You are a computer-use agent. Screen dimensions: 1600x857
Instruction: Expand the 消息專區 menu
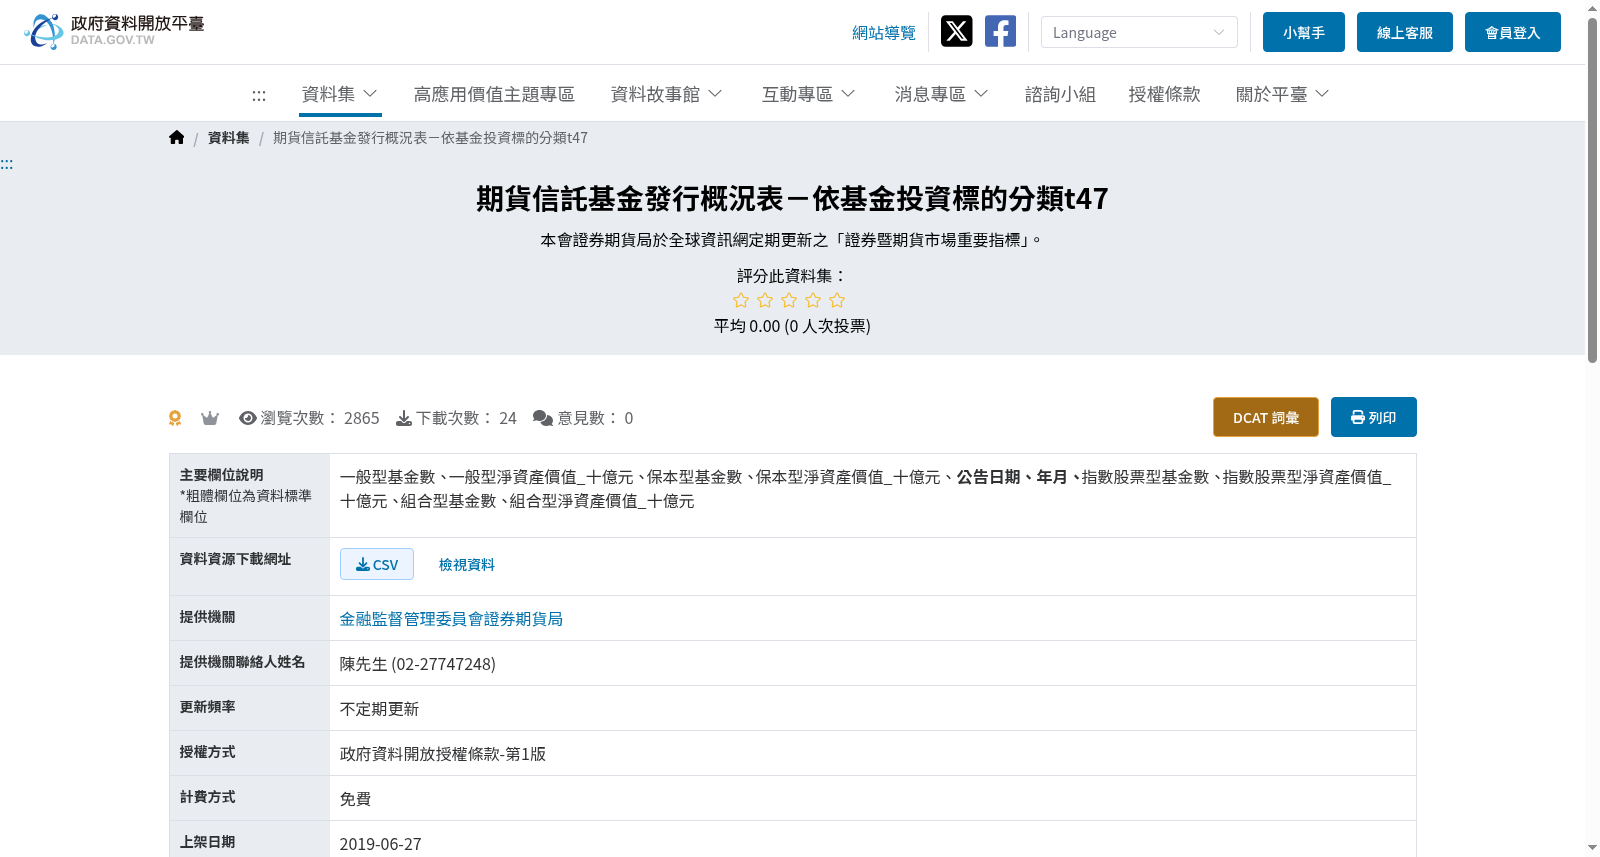(x=942, y=94)
